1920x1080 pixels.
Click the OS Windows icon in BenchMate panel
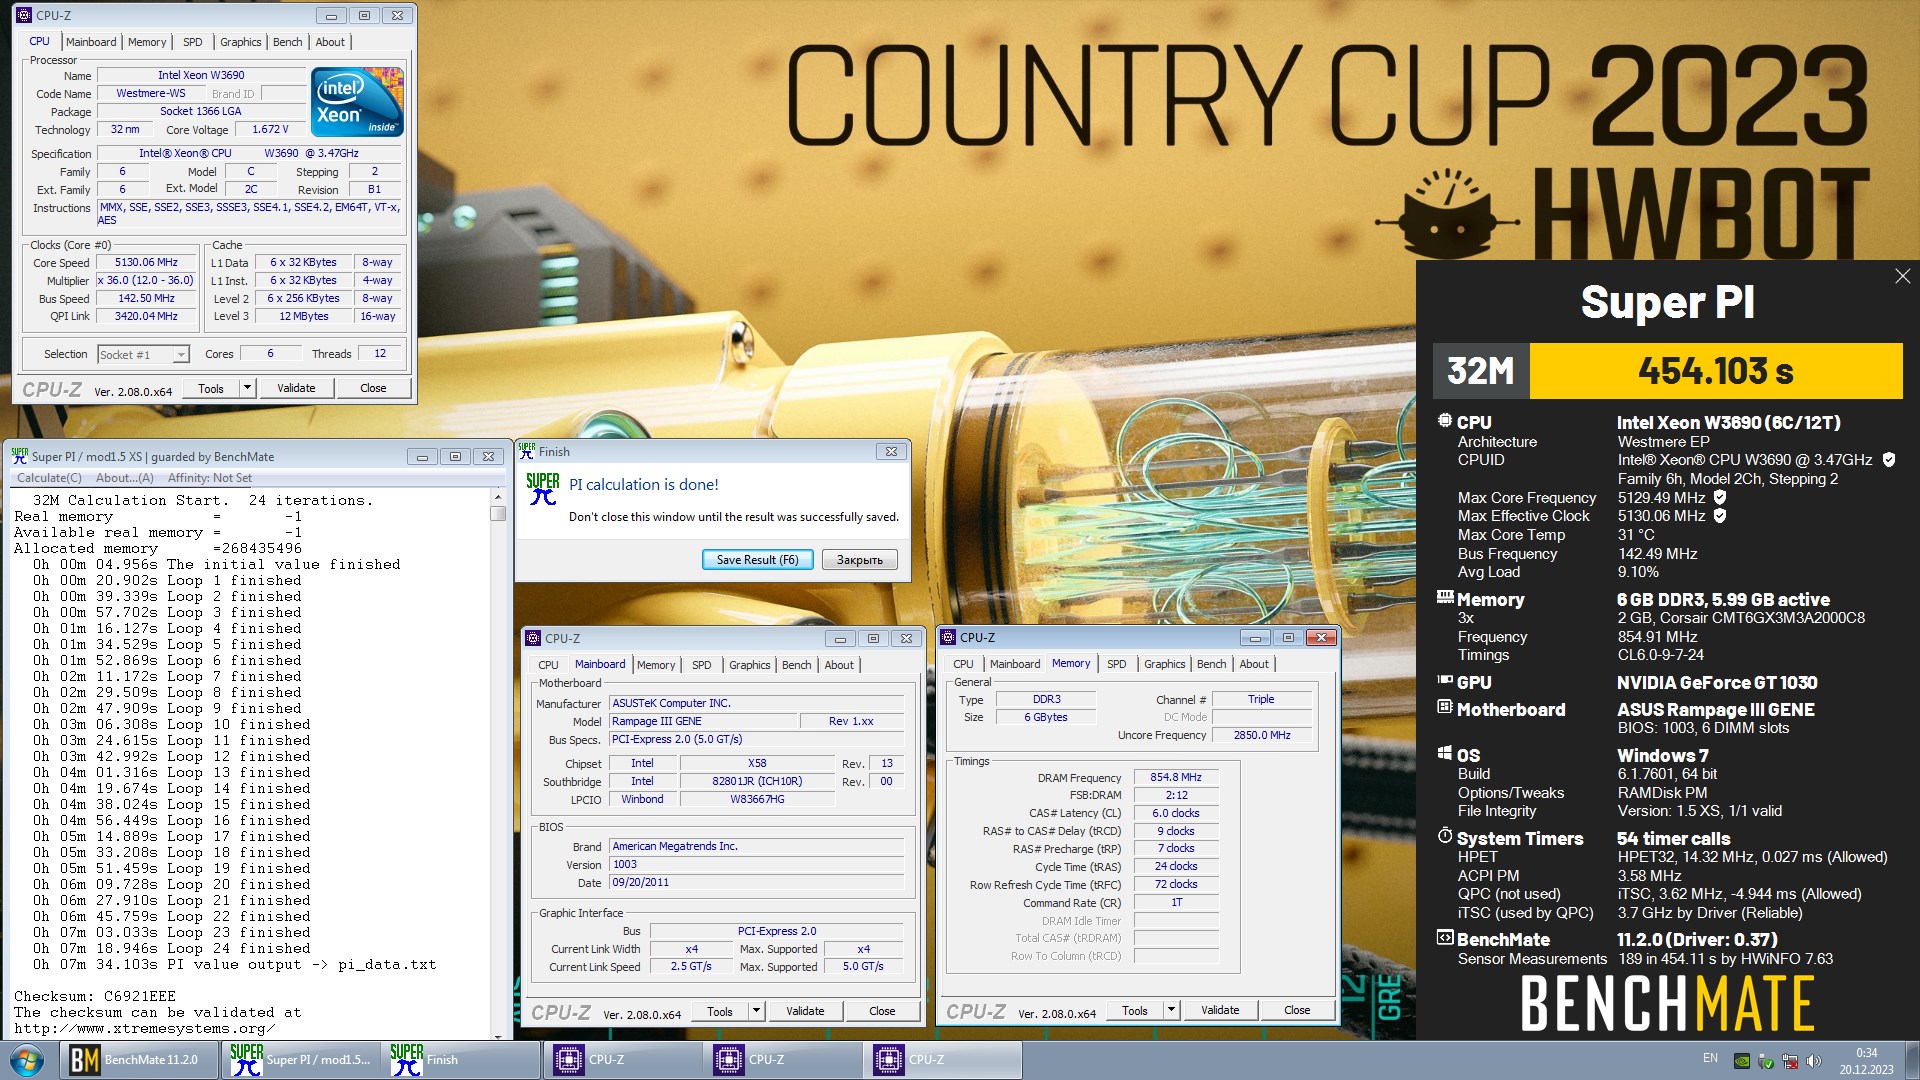pyautogui.click(x=1444, y=753)
